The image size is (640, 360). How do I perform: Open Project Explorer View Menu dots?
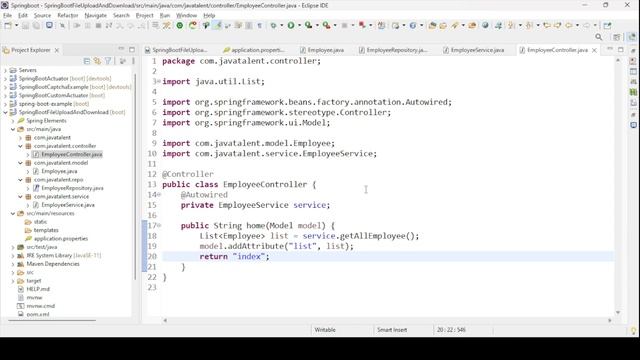tap(133, 61)
